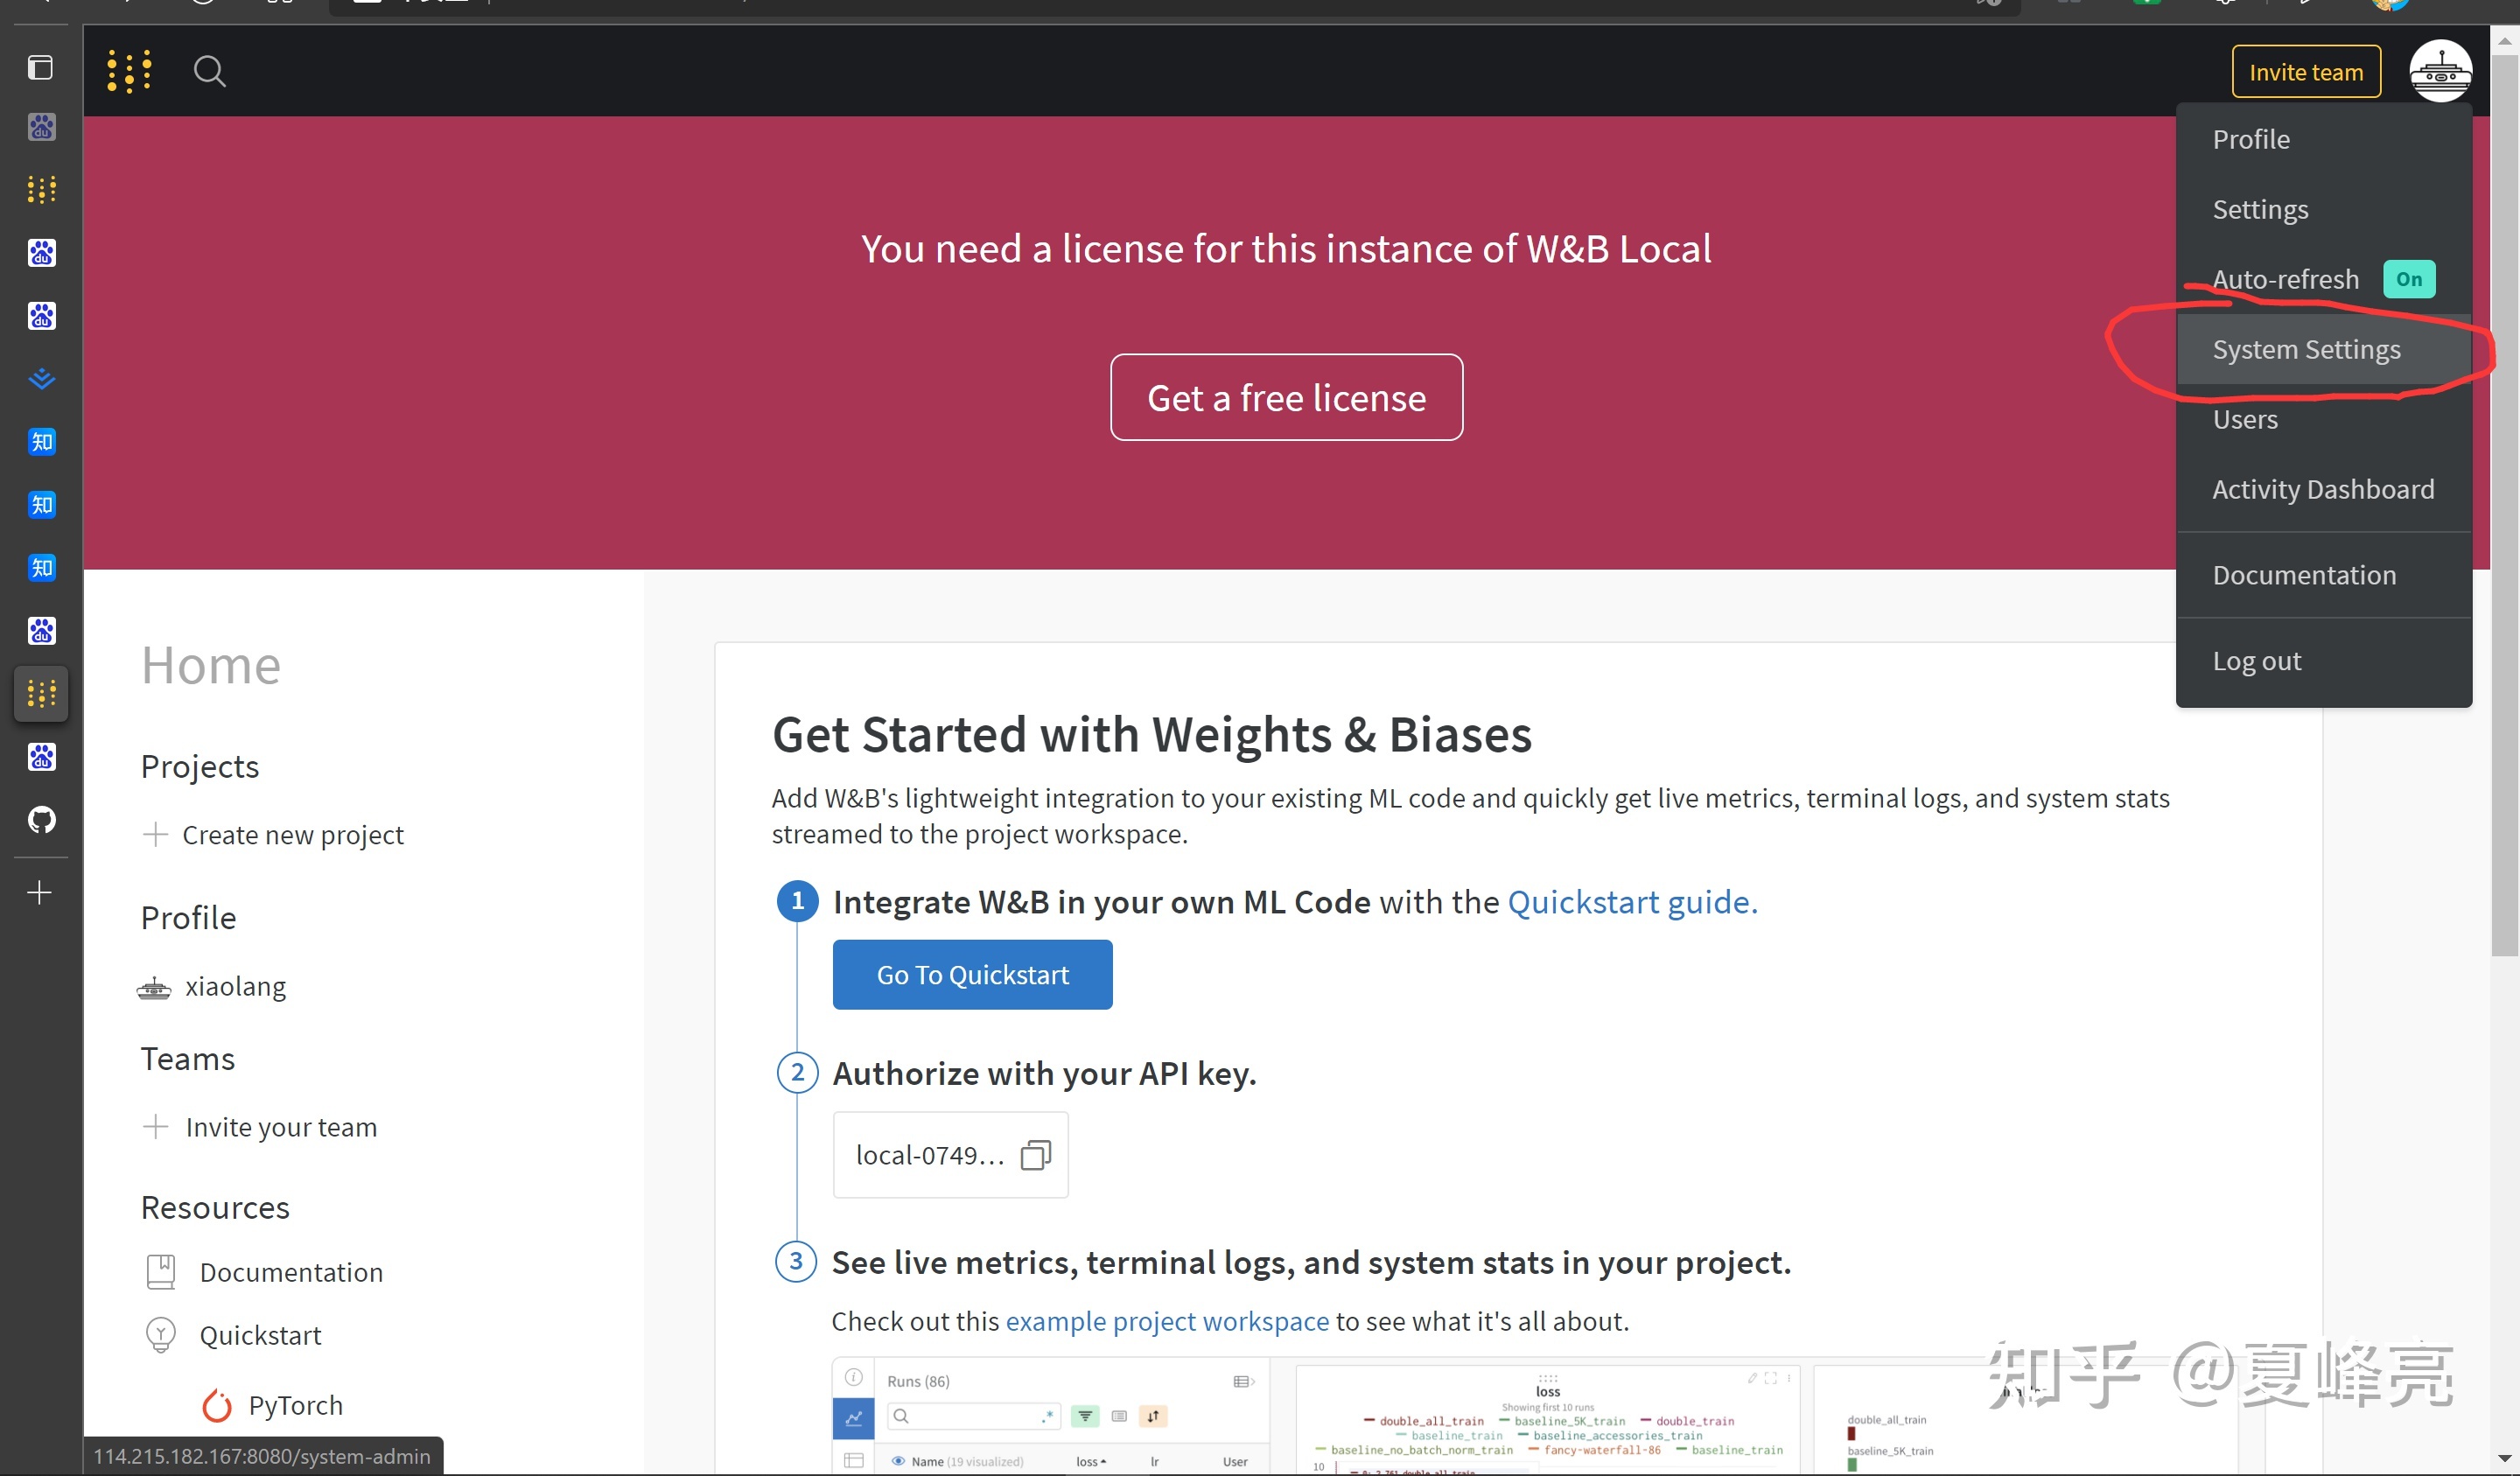This screenshot has width=2520, height=1476.
Task: Open Users from the account menu
Action: (2244, 419)
